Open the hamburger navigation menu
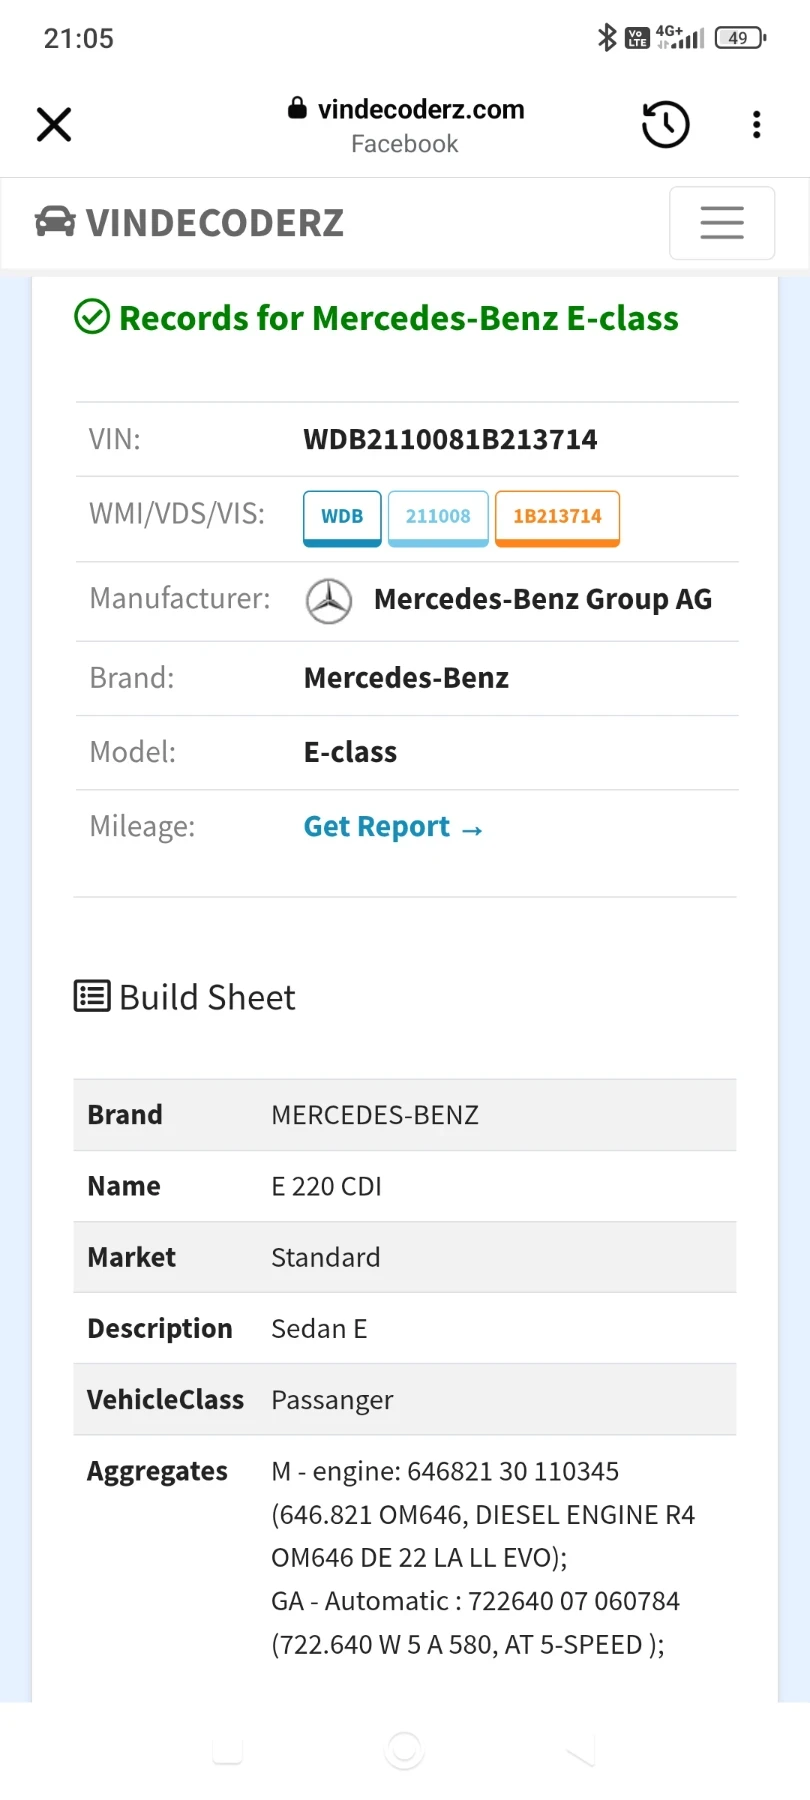 pos(722,223)
